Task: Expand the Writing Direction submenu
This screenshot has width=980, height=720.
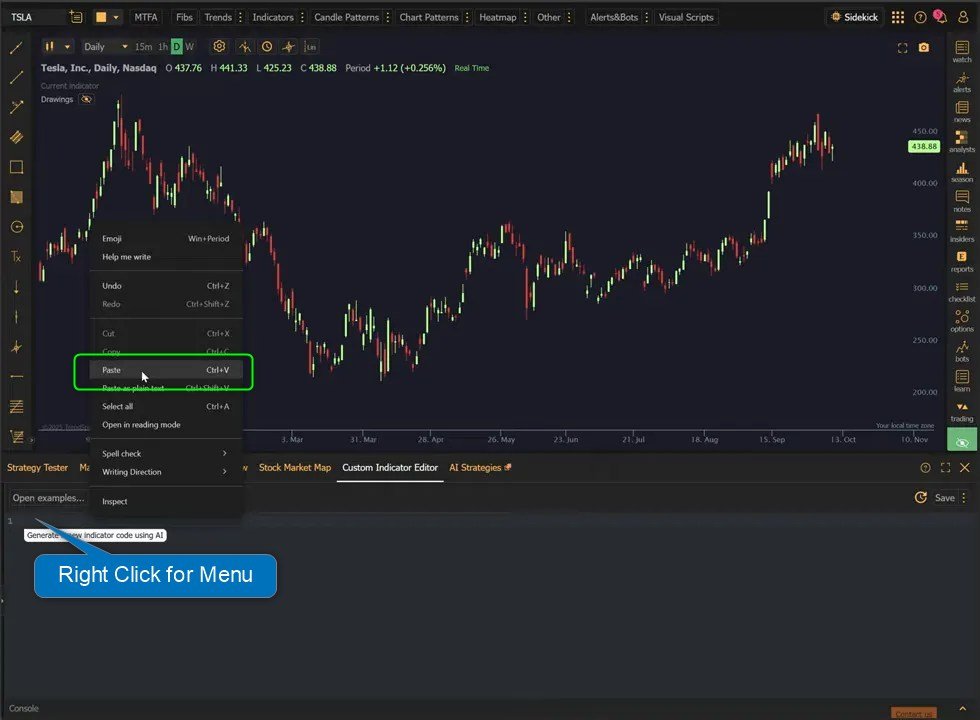Action: pos(165,471)
